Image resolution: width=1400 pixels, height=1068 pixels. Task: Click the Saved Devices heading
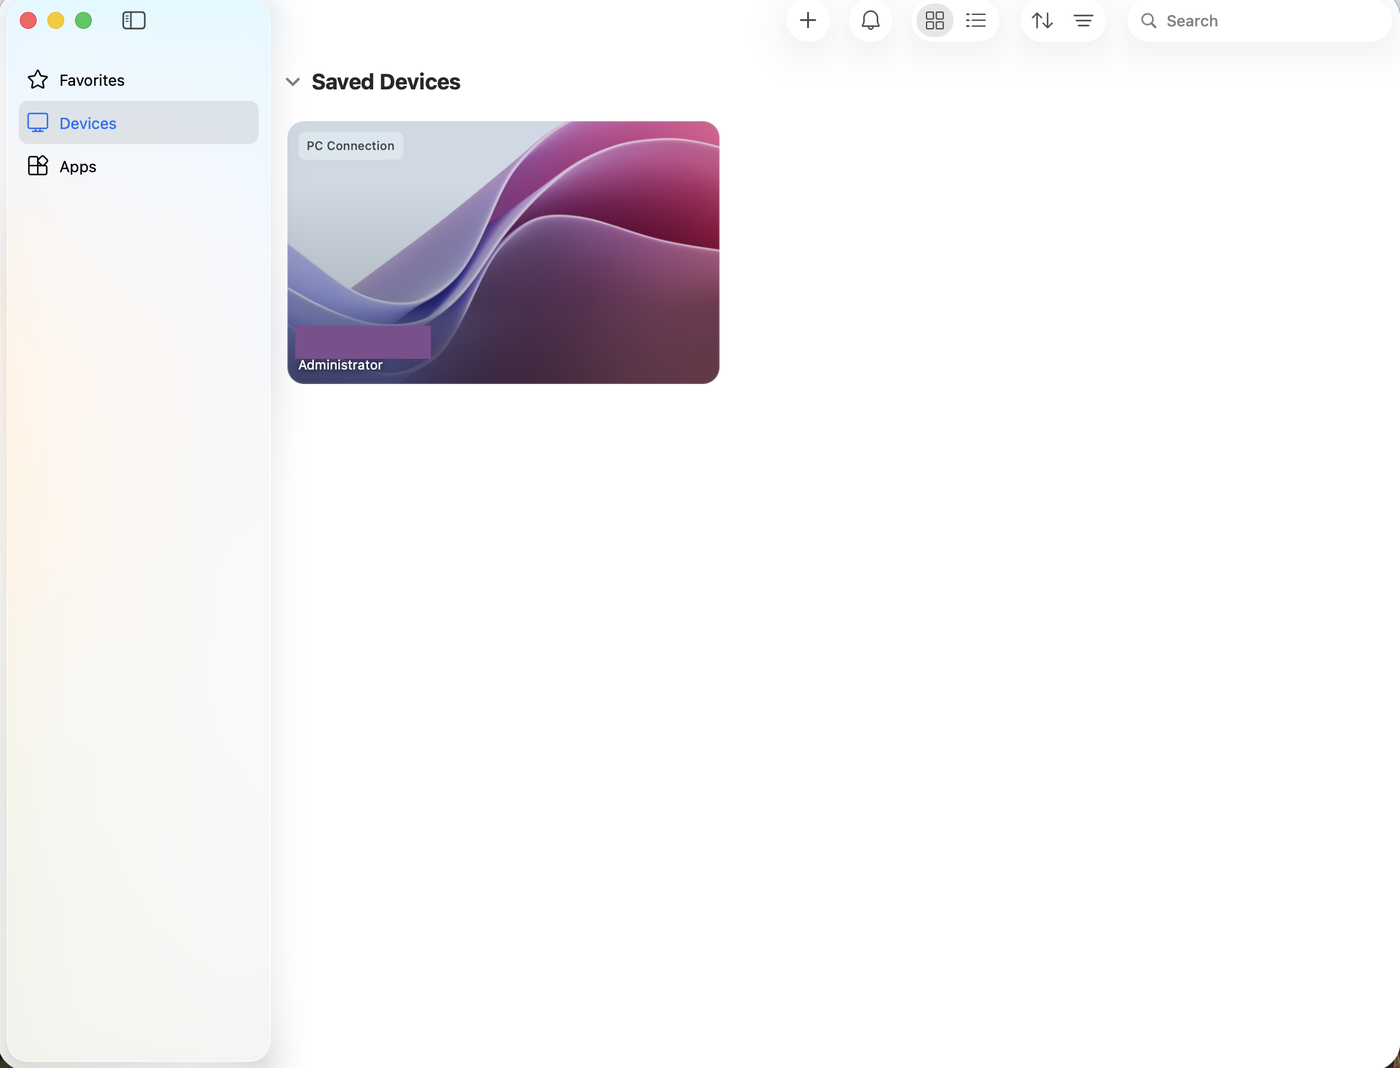pos(386,82)
